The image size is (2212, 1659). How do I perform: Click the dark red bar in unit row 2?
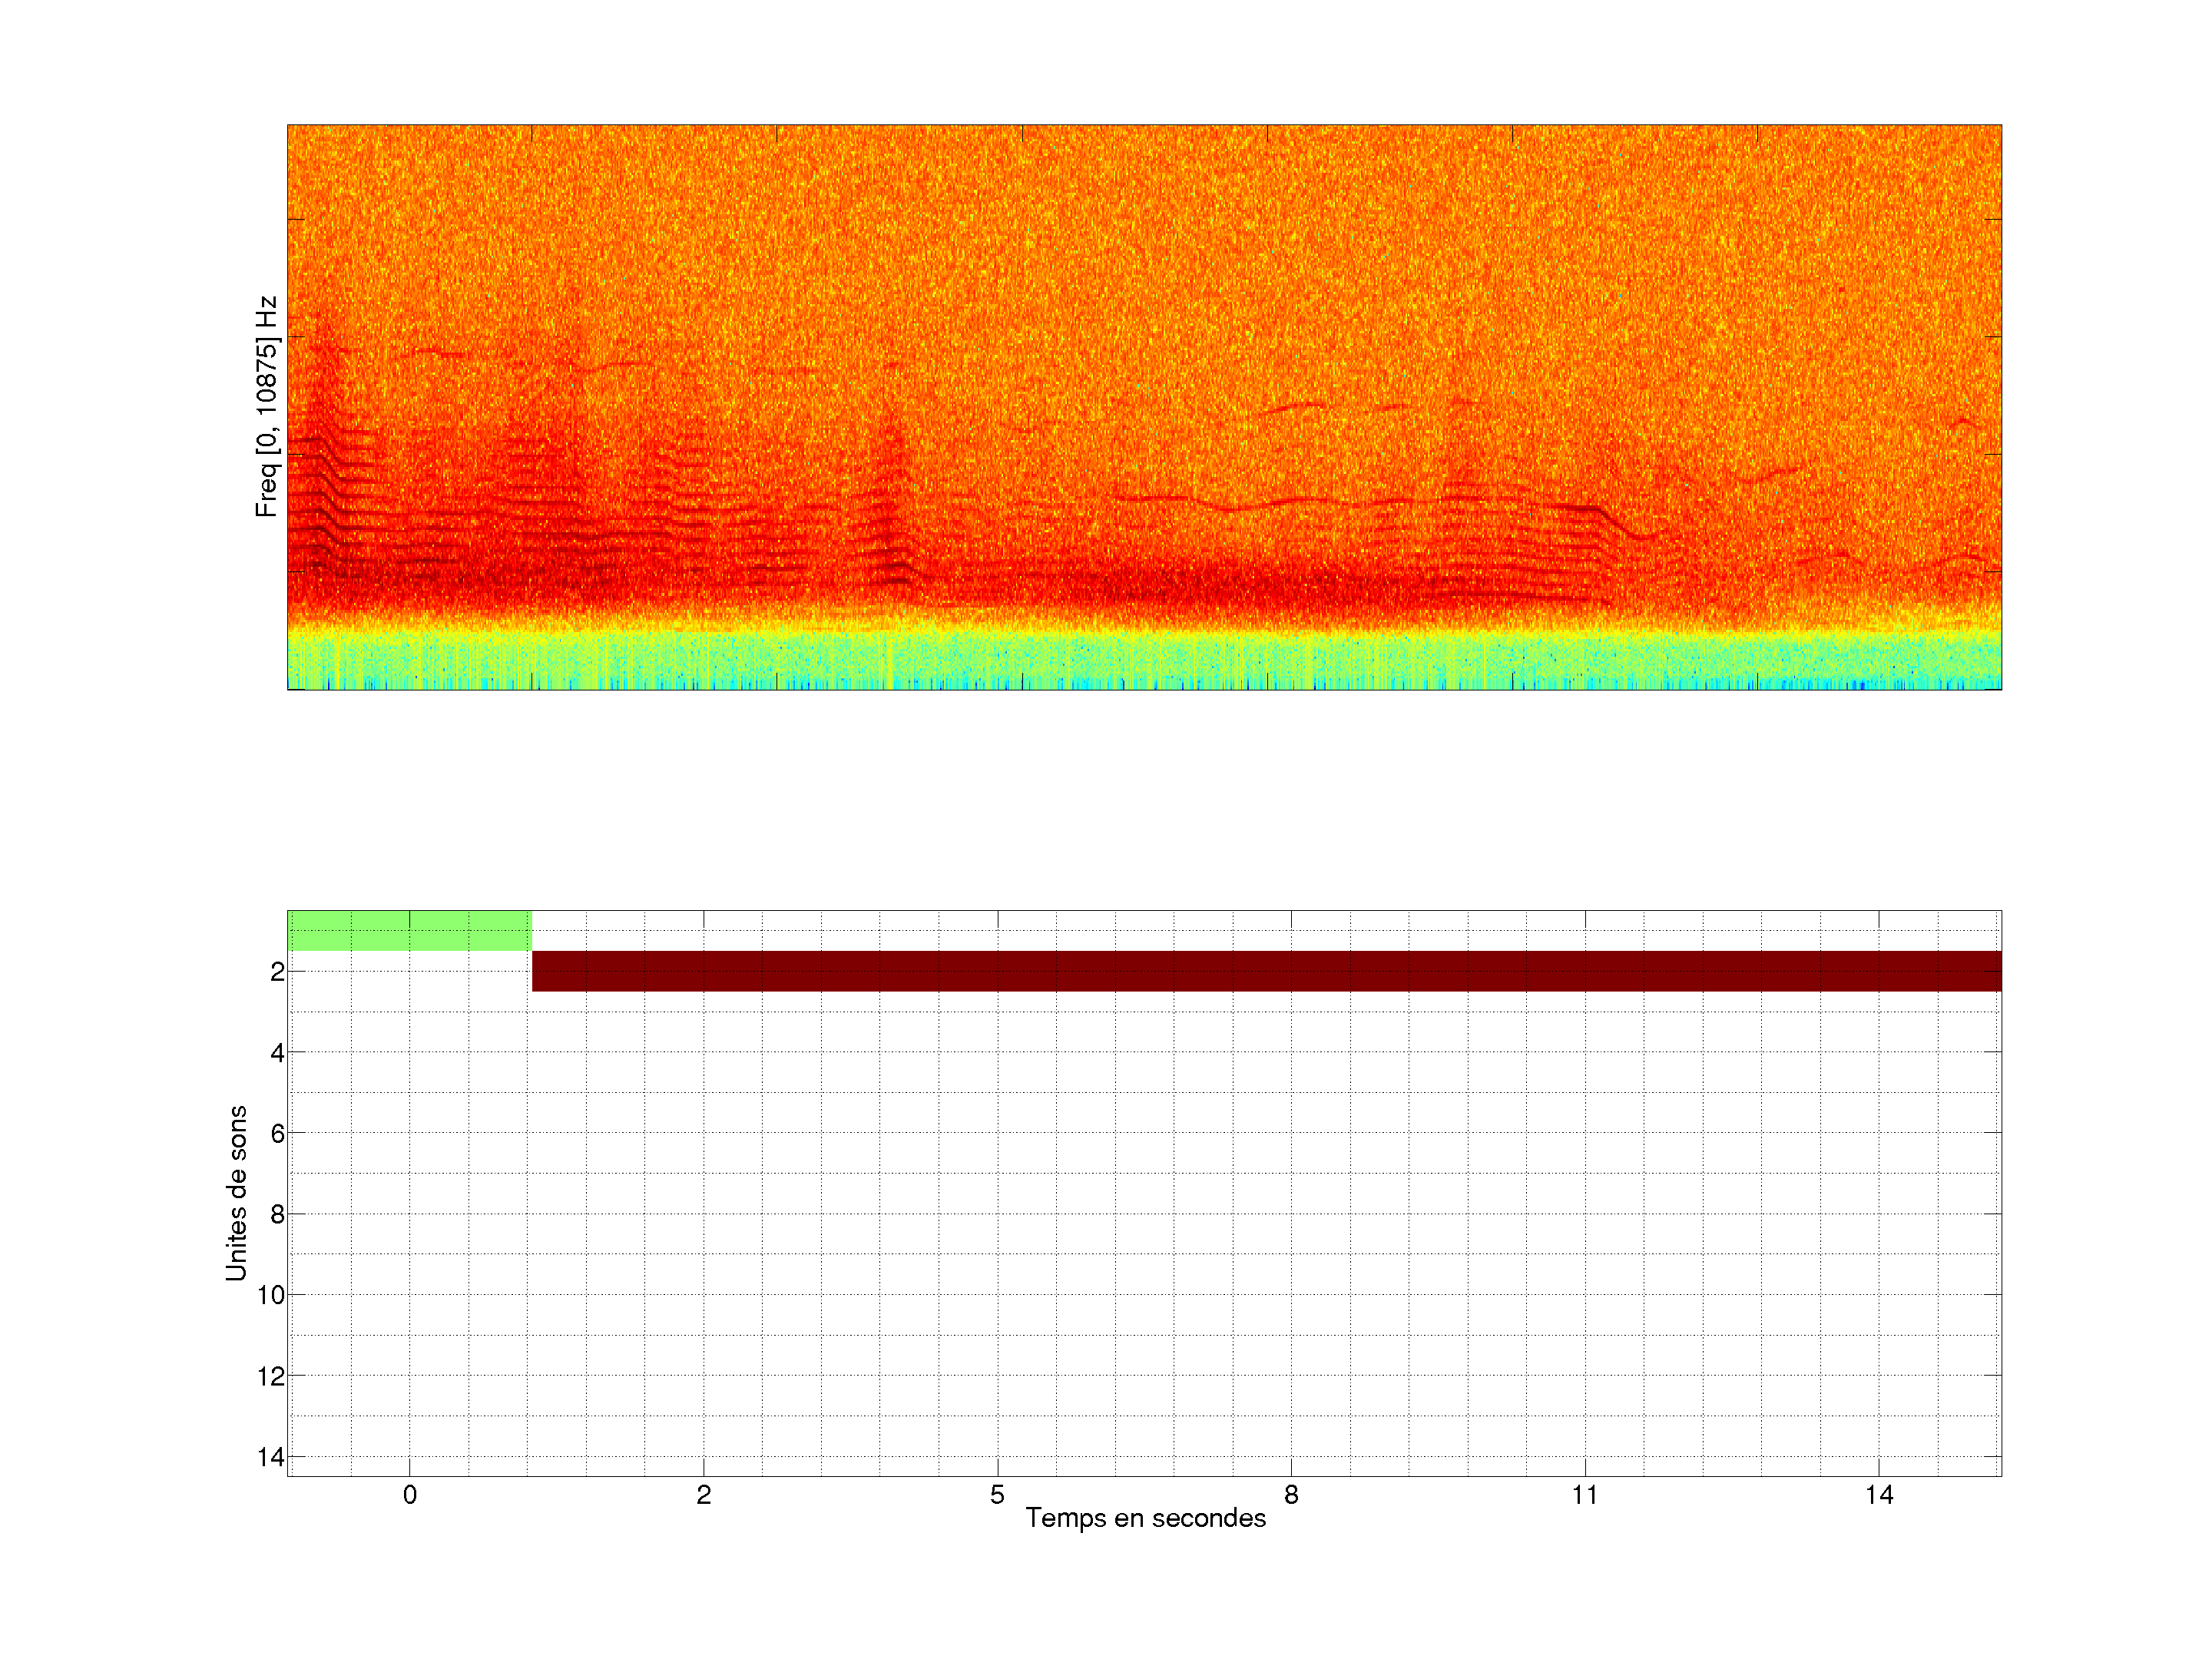point(1266,971)
